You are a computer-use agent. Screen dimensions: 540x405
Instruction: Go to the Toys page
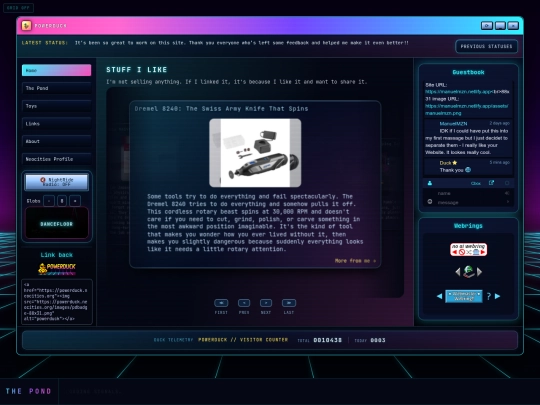(x=56, y=106)
